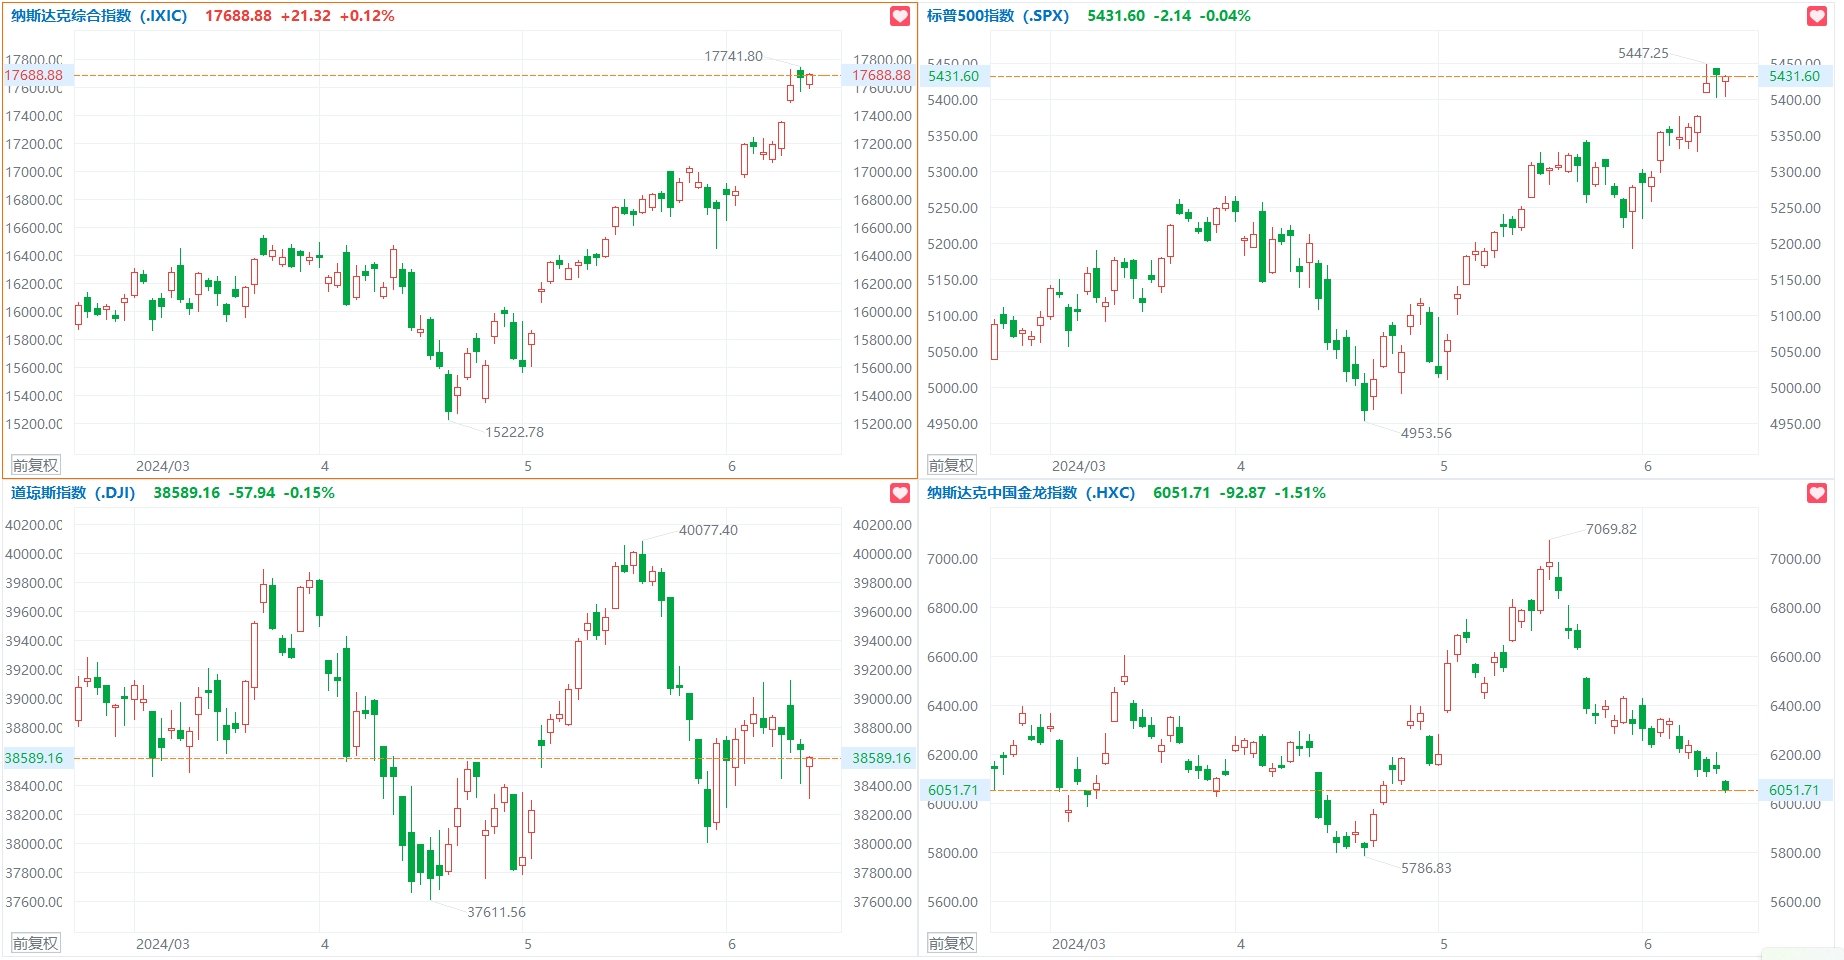1844x960 pixels.
Task: Click the 17688.88 price tag on the Nasdaq right axis
Action: click(x=880, y=75)
